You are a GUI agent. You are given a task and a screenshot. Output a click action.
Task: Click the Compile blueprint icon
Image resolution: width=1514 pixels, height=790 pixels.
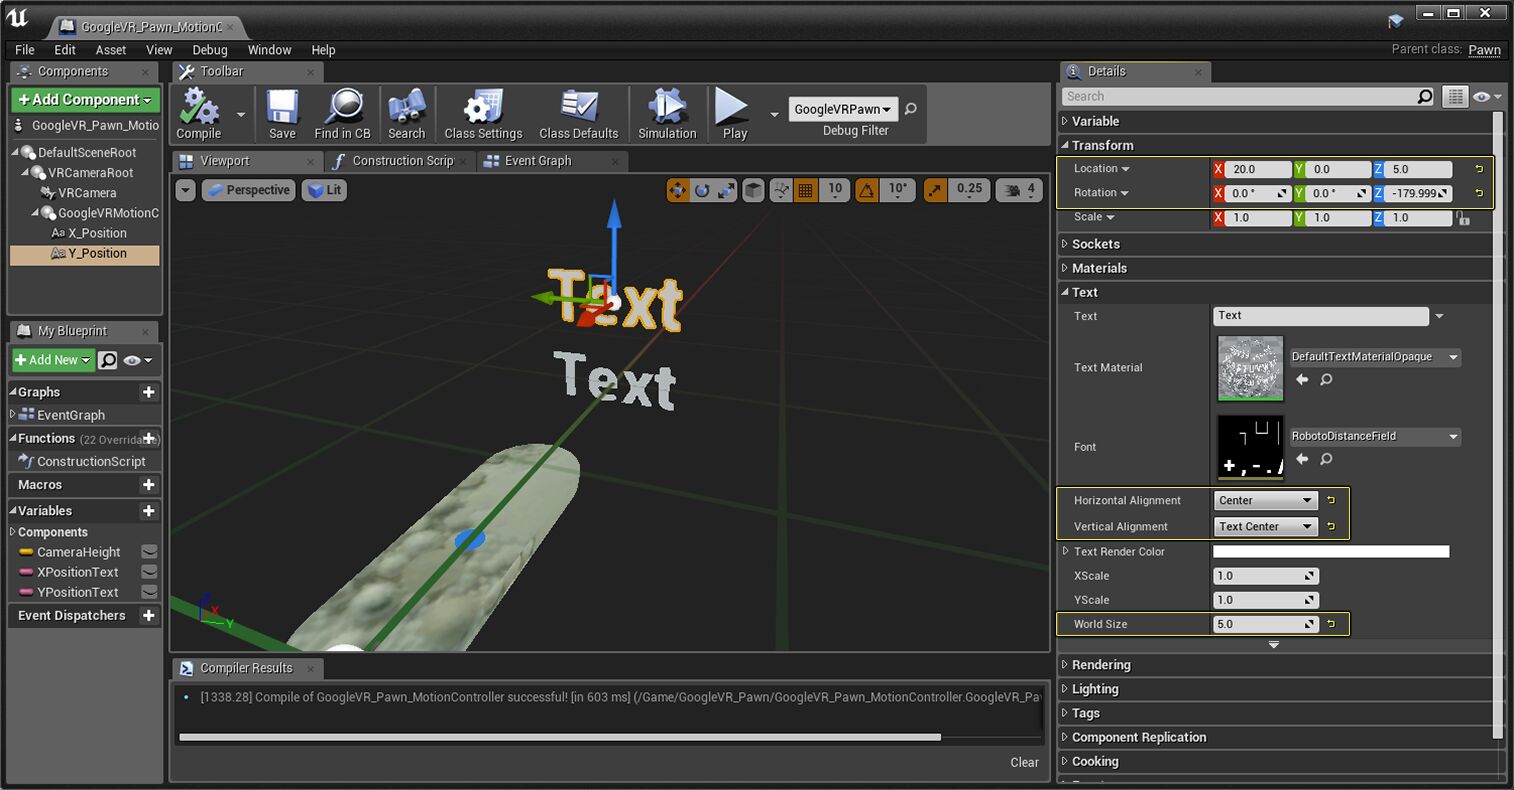(x=198, y=108)
